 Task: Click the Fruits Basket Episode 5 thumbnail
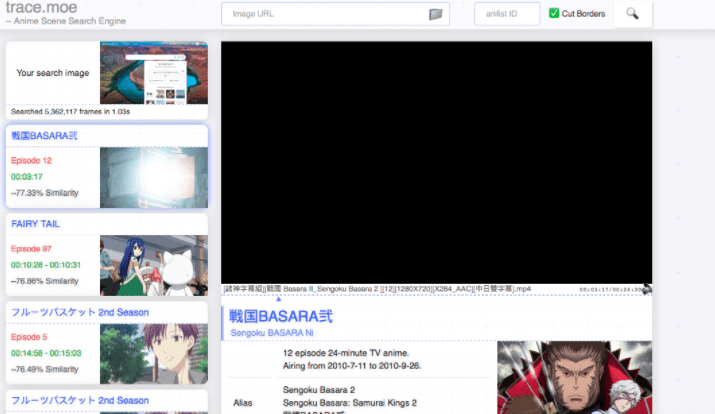pyautogui.click(x=153, y=353)
